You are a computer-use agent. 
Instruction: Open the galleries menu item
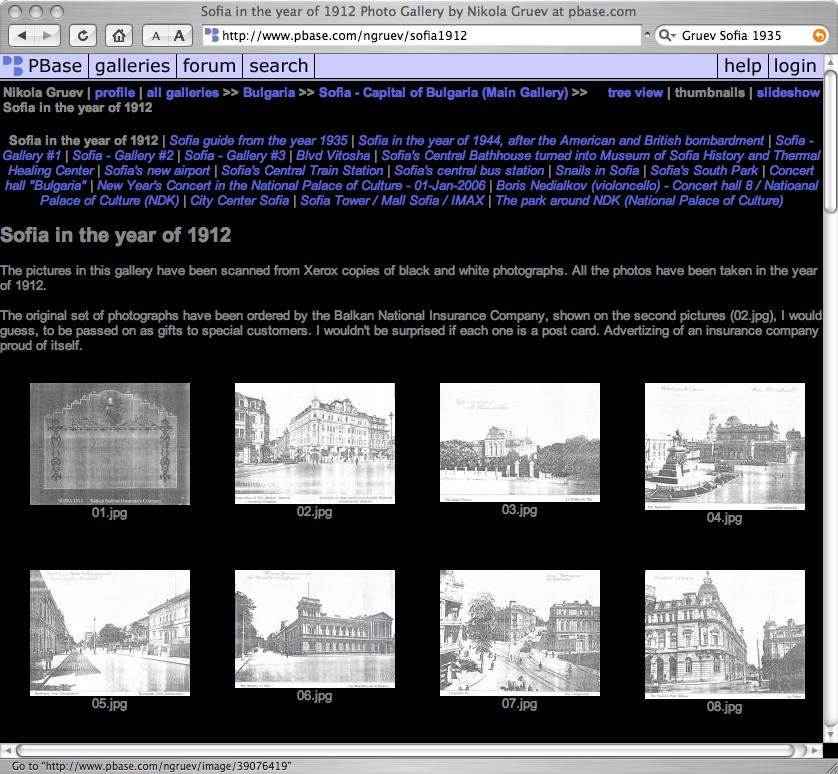pyautogui.click(x=133, y=66)
